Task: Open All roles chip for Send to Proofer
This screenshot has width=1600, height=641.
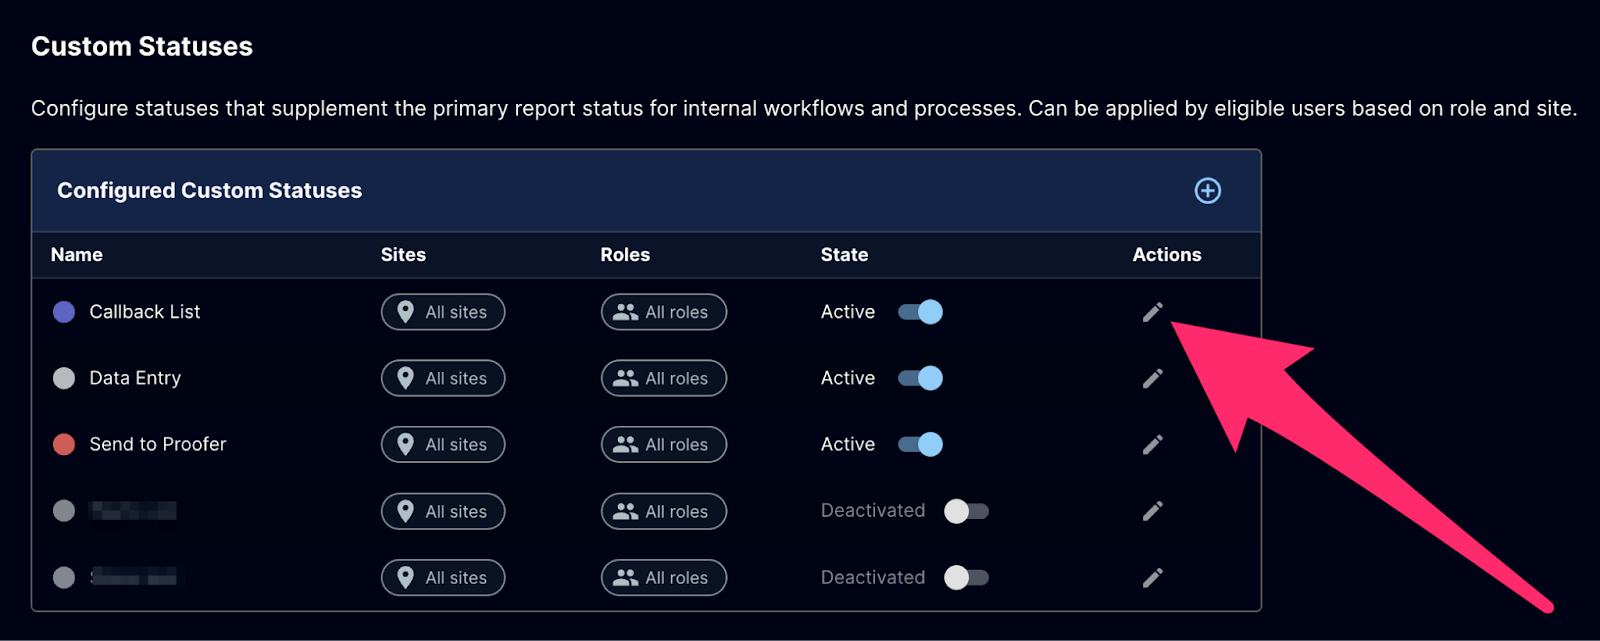Action: click(x=664, y=444)
